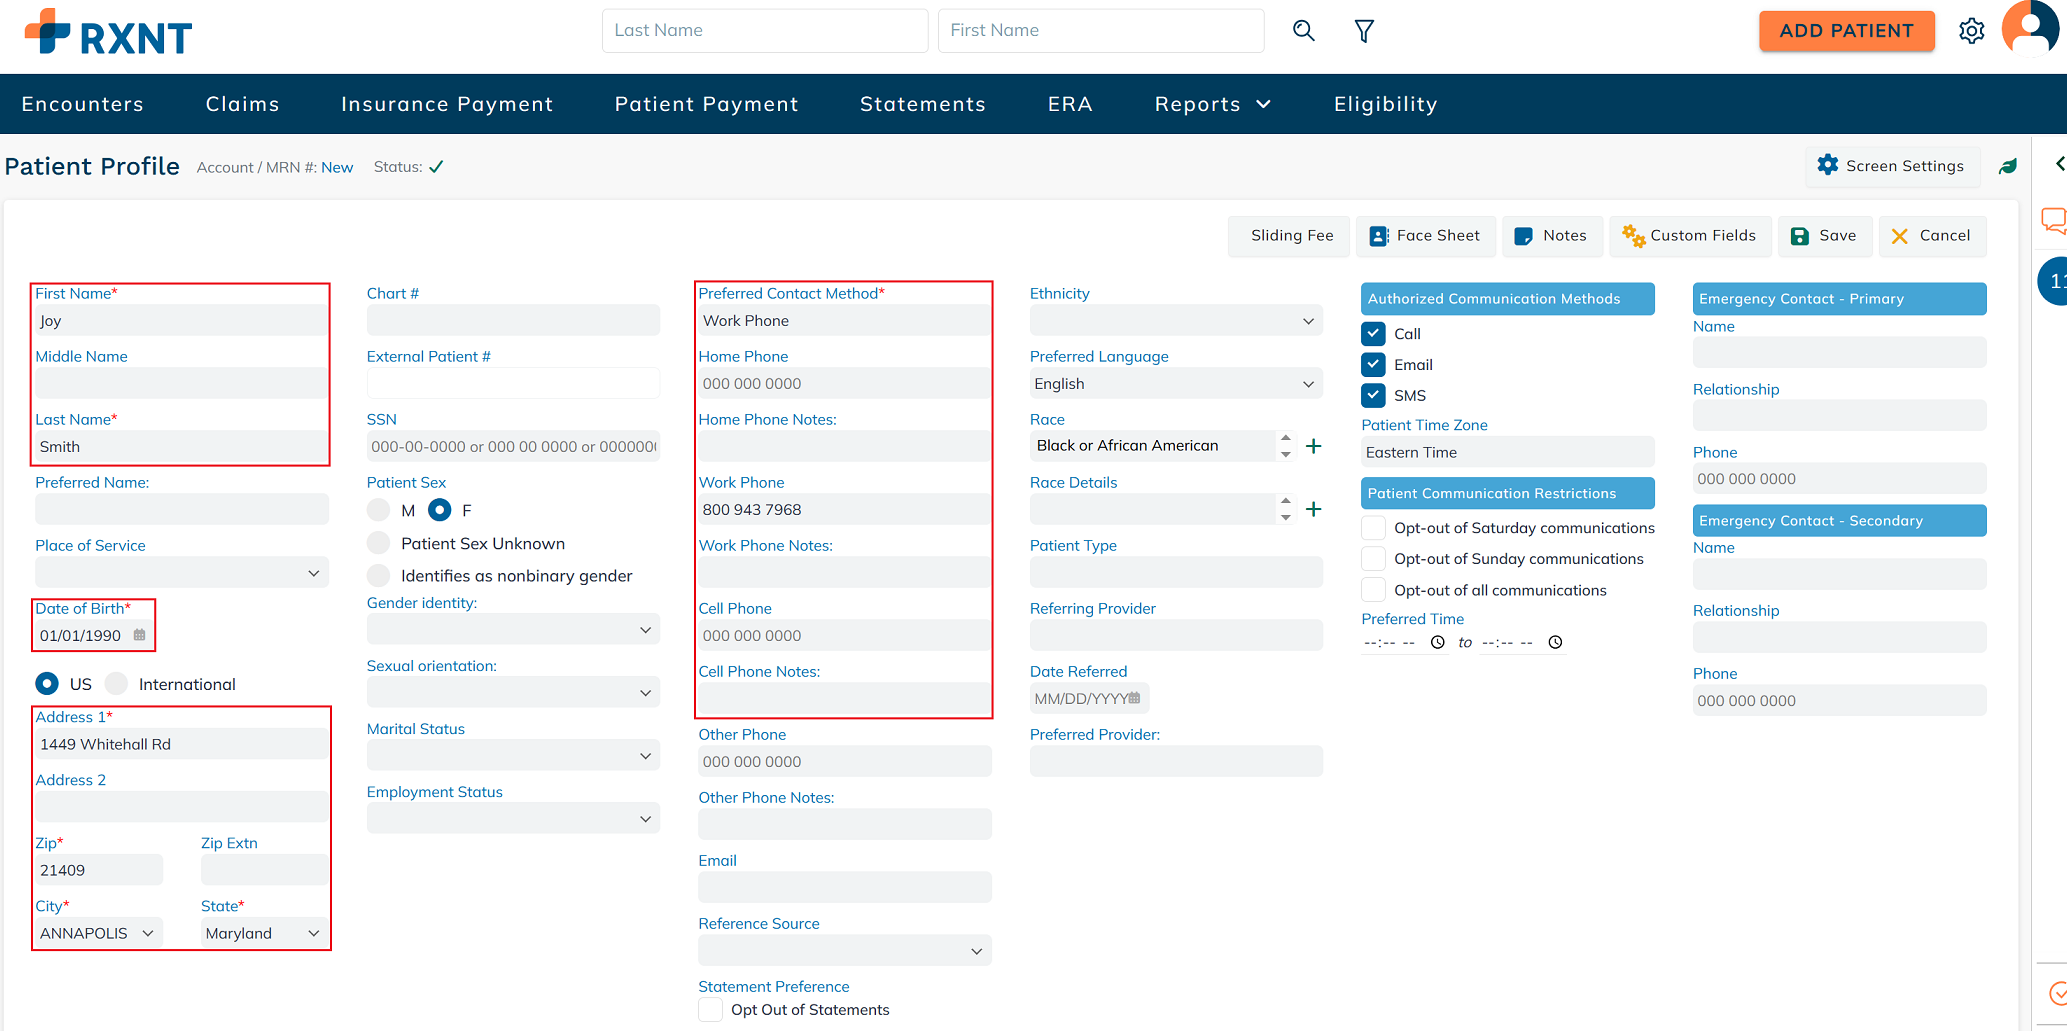Uncheck the Call communication checkbox
This screenshot has width=2067, height=1031.
(1374, 334)
